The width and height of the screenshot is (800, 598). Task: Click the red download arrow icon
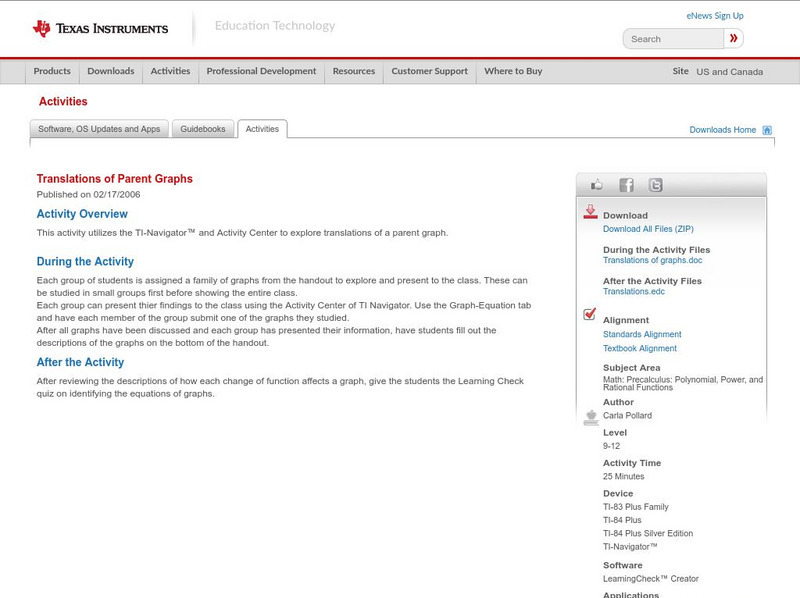(x=590, y=212)
